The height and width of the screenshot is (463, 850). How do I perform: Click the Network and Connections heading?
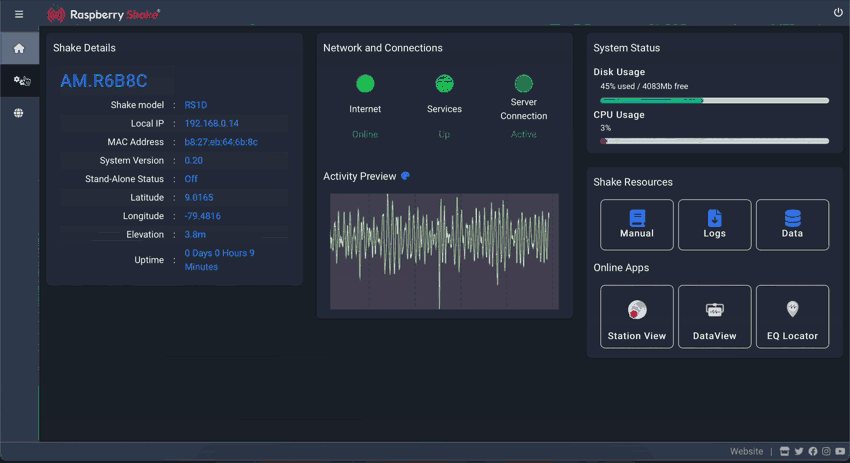(x=383, y=48)
